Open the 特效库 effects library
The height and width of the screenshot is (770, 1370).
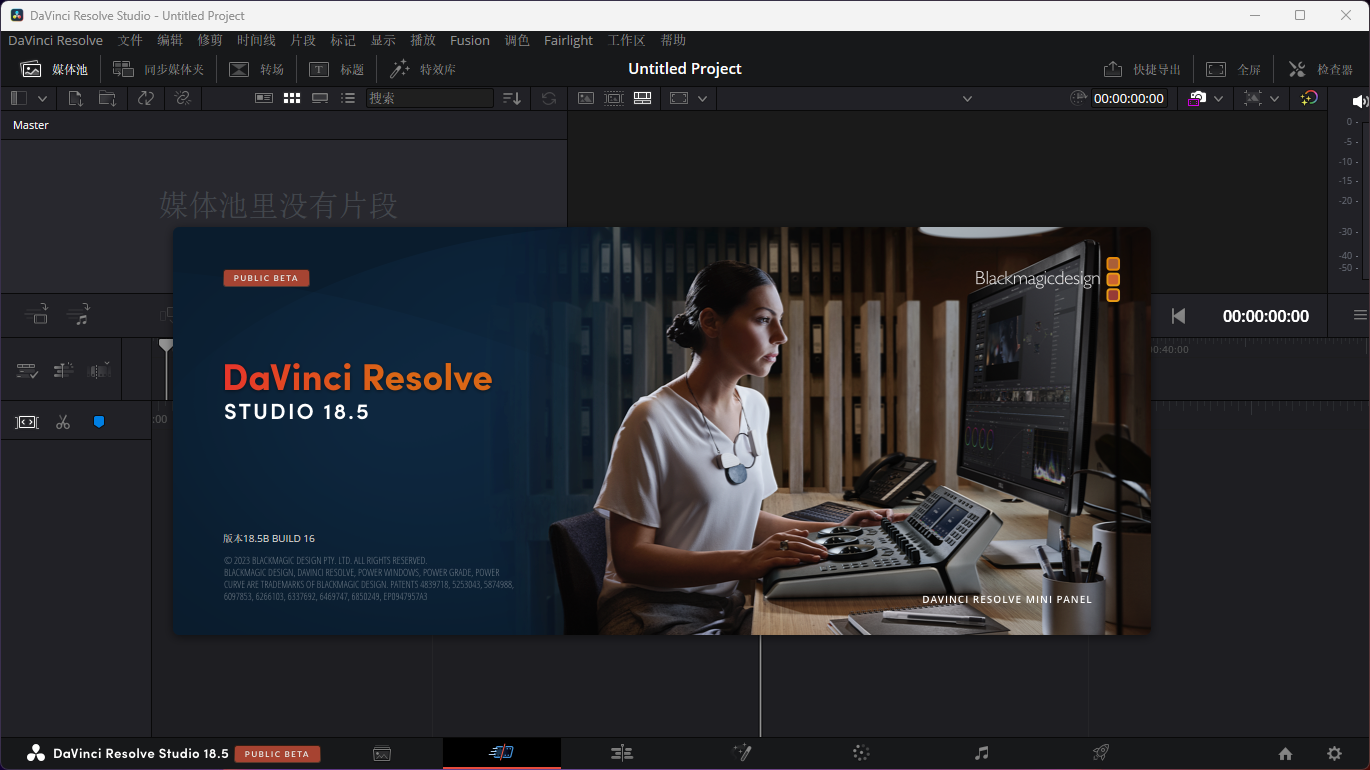423,69
